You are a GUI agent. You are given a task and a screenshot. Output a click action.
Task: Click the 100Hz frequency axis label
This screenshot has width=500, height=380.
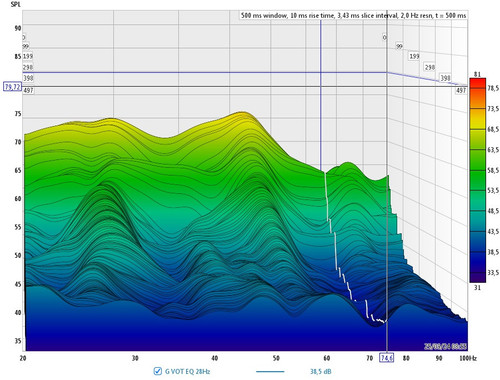[468, 358]
